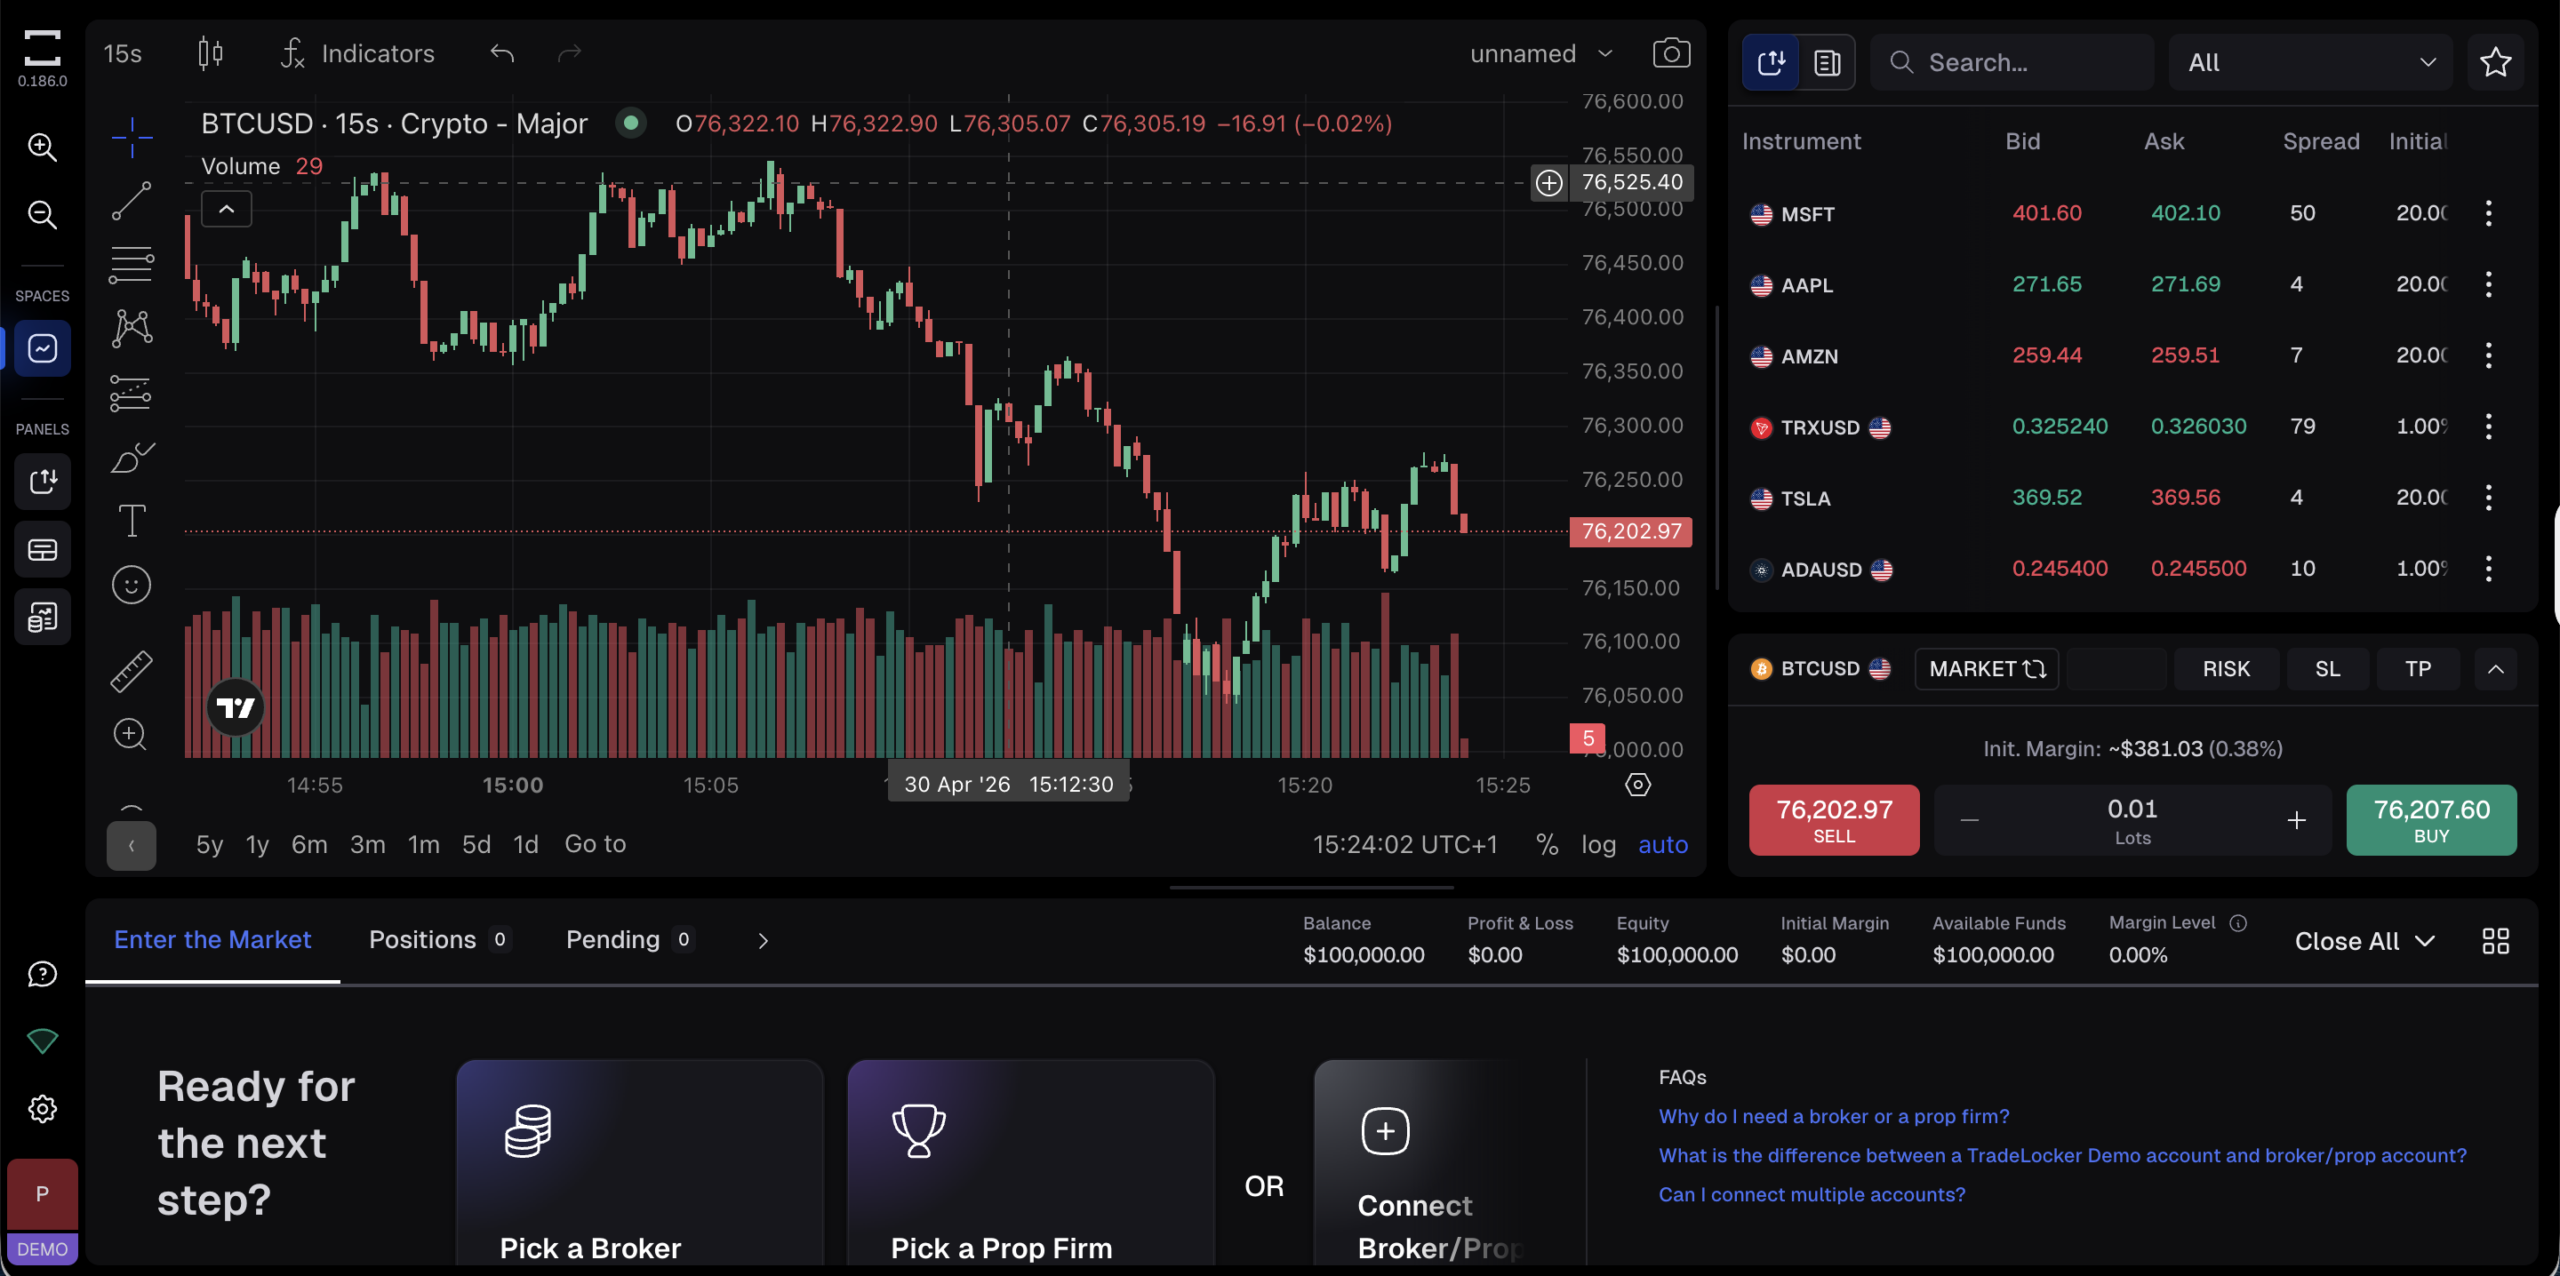Click the zoom out magnifier in left sidebar
This screenshot has height=1276, width=2560.
[42, 214]
